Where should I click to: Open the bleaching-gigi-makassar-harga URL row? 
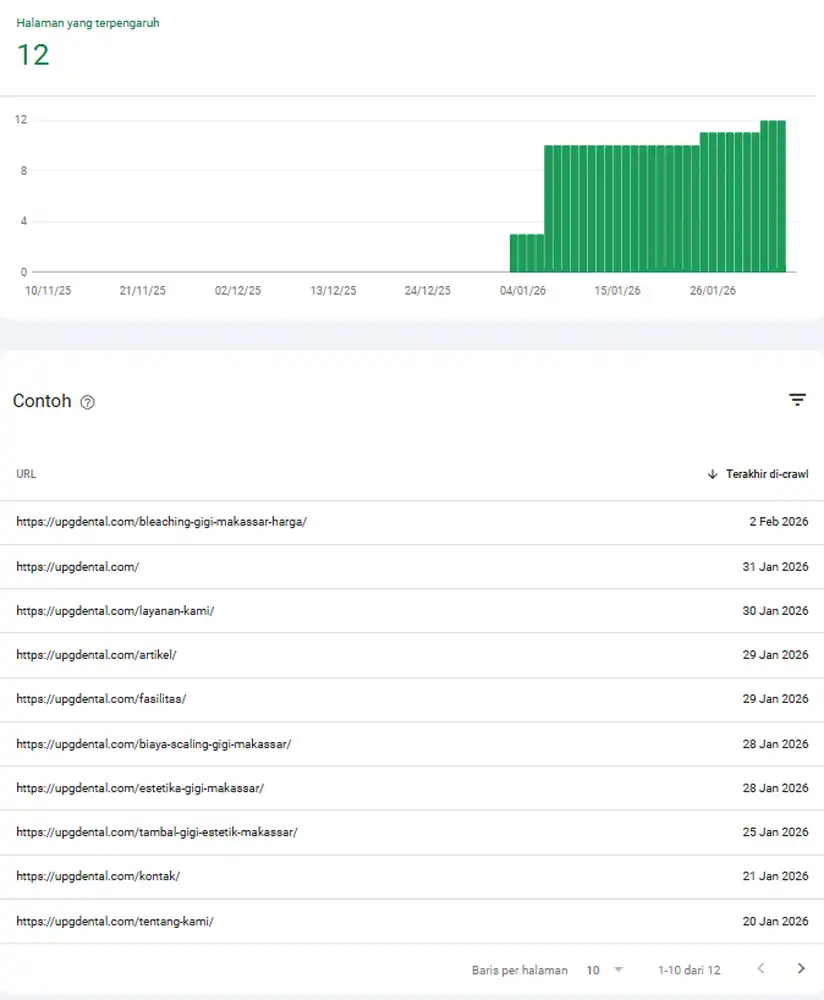tap(412, 522)
